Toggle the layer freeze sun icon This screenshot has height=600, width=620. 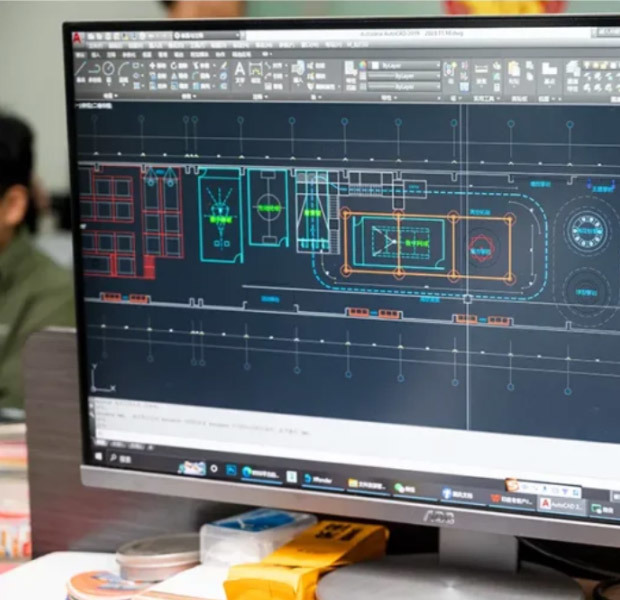pos(594,65)
